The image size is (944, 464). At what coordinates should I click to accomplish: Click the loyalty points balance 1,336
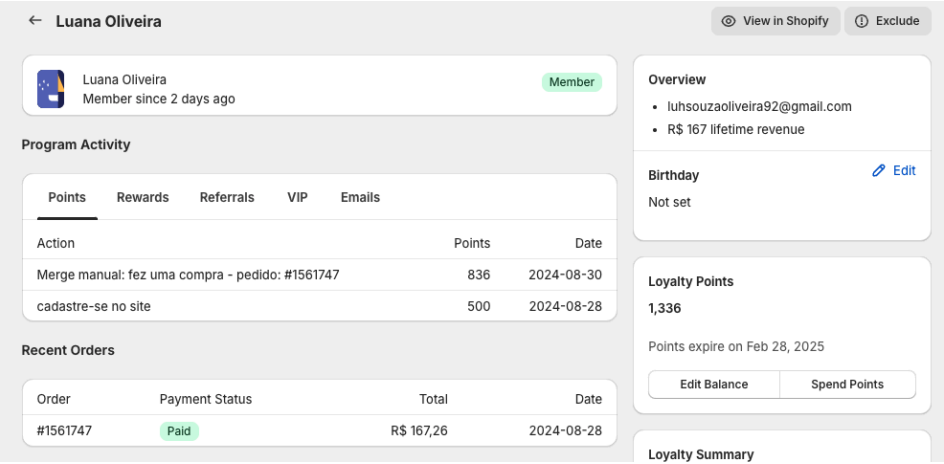[x=665, y=309]
